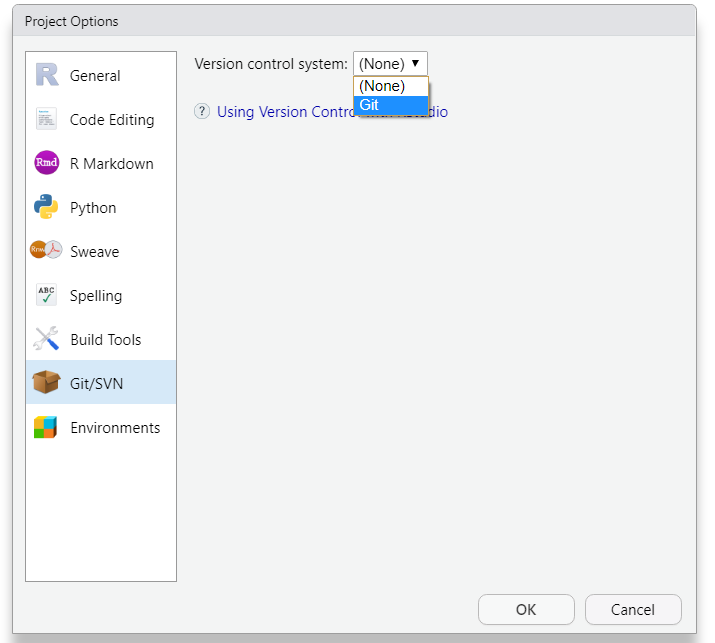This screenshot has height=643, width=715.
Task: Select (None) in the dropdown list
Action: (x=390, y=86)
